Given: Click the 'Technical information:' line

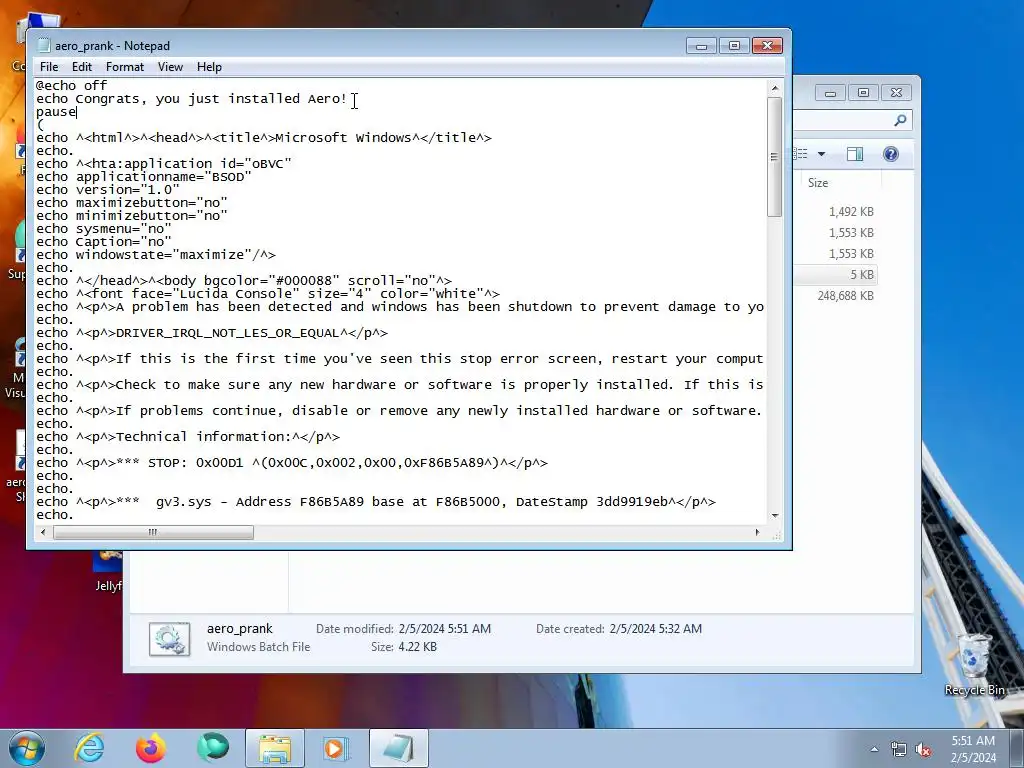Looking at the screenshot, I should pyautogui.click(x=188, y=437).
